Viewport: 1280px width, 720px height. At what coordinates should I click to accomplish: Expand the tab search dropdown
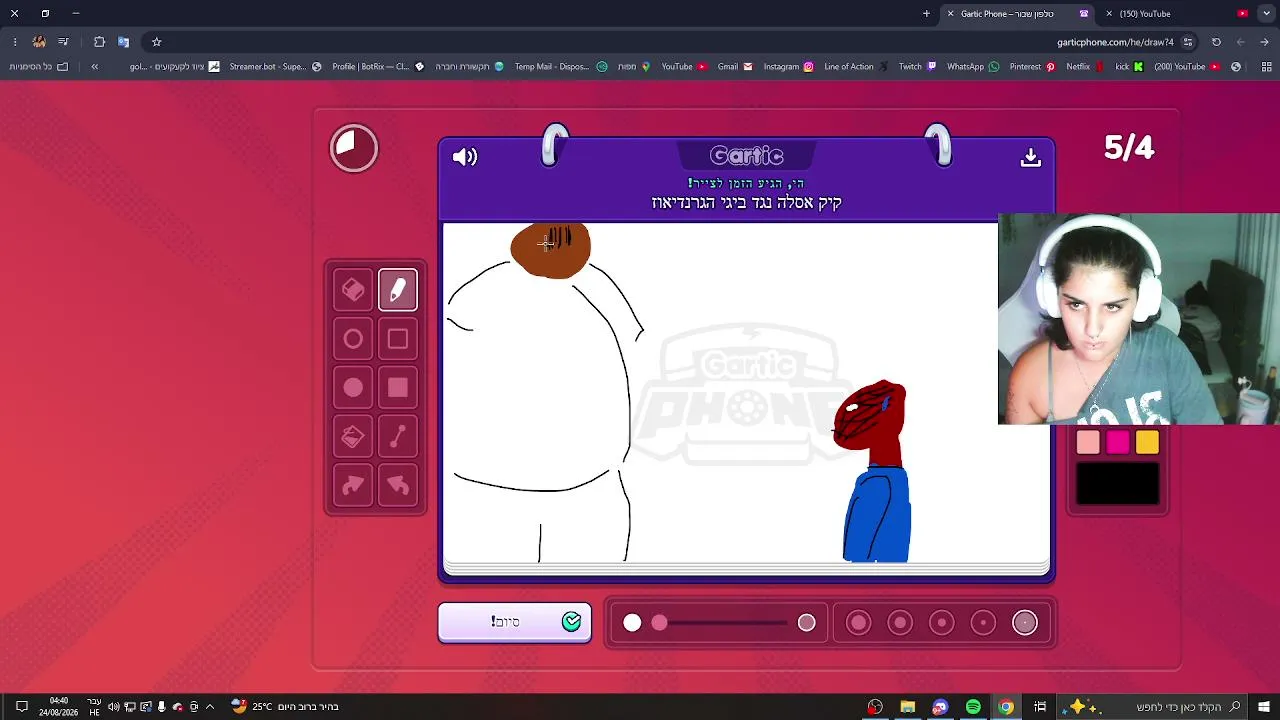1265,14
